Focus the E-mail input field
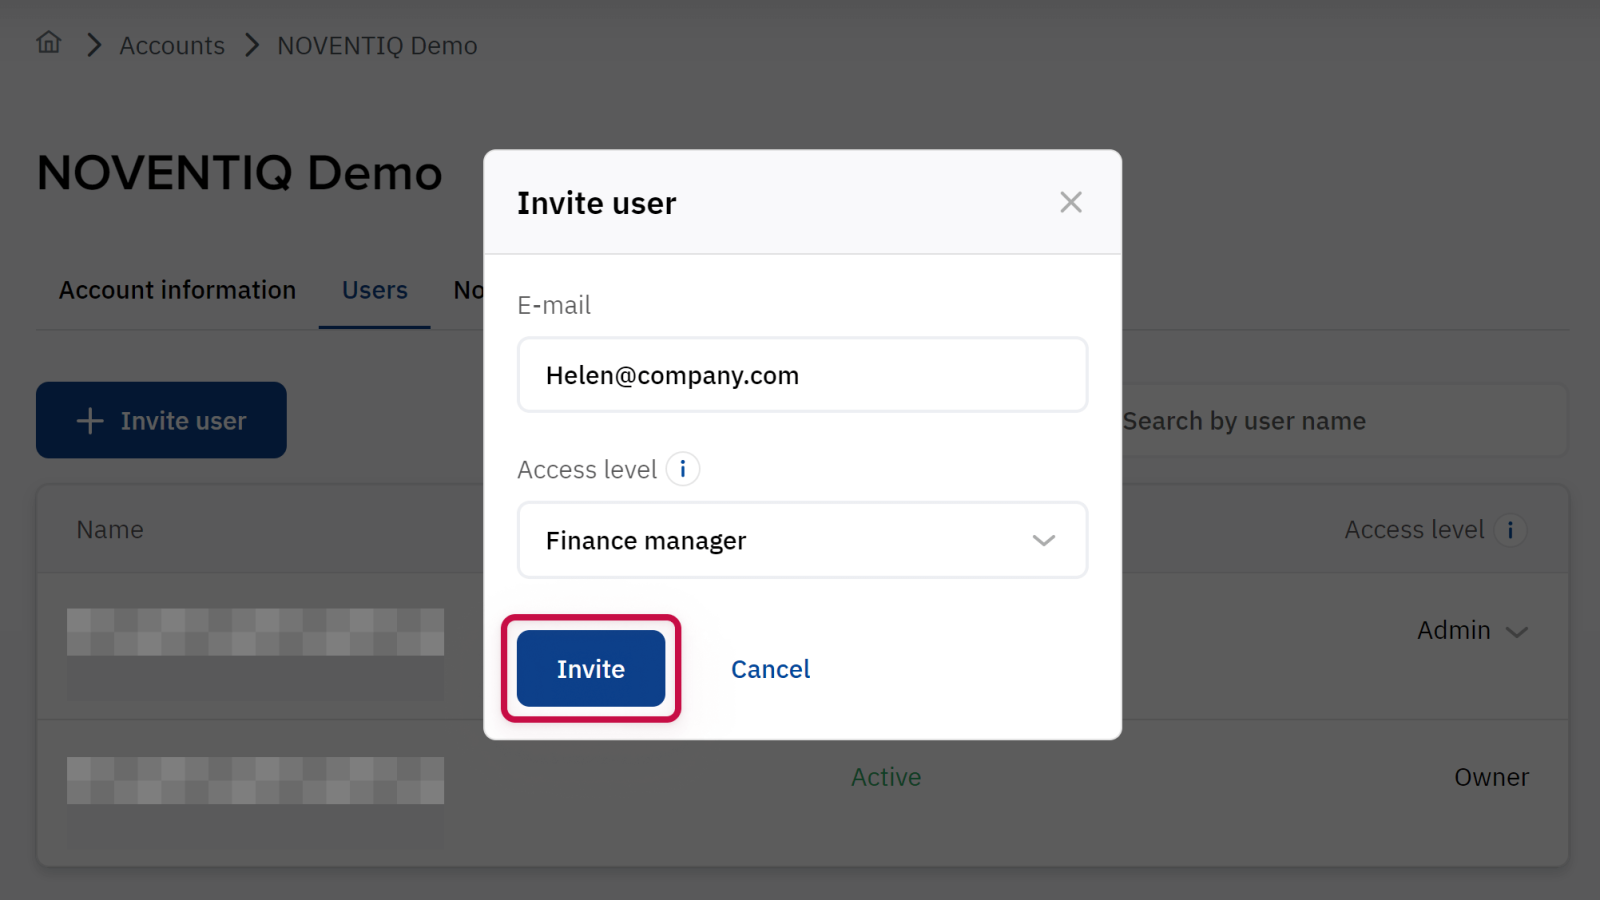The image size is (1600, 900). click(802, 376)
